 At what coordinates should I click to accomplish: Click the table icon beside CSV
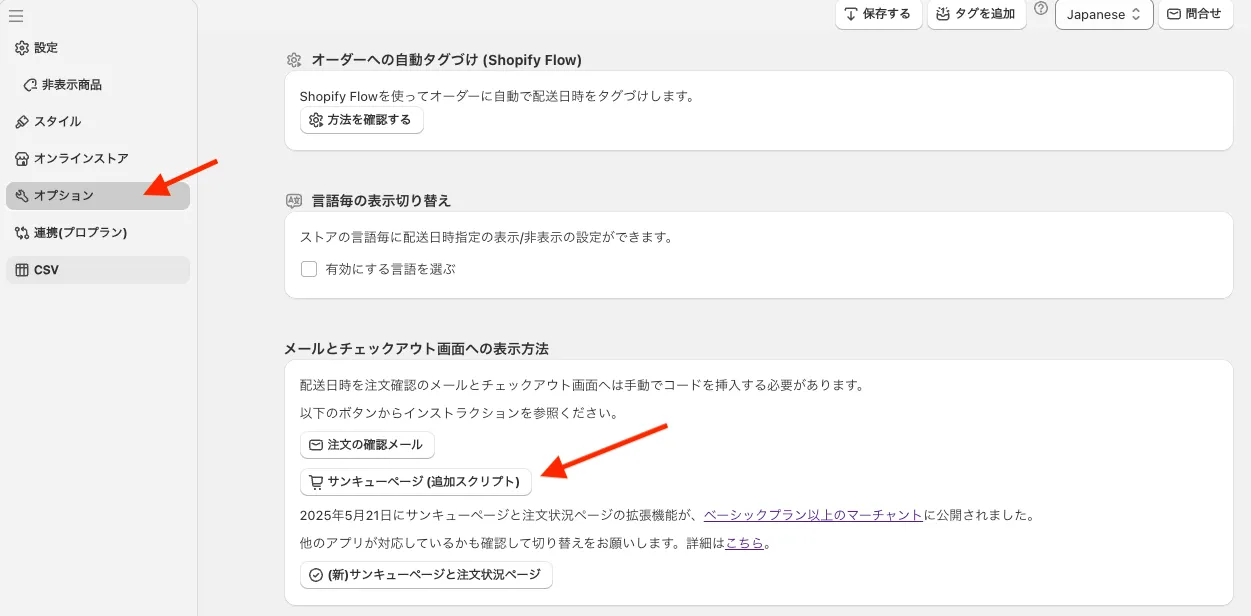(22, 270)
